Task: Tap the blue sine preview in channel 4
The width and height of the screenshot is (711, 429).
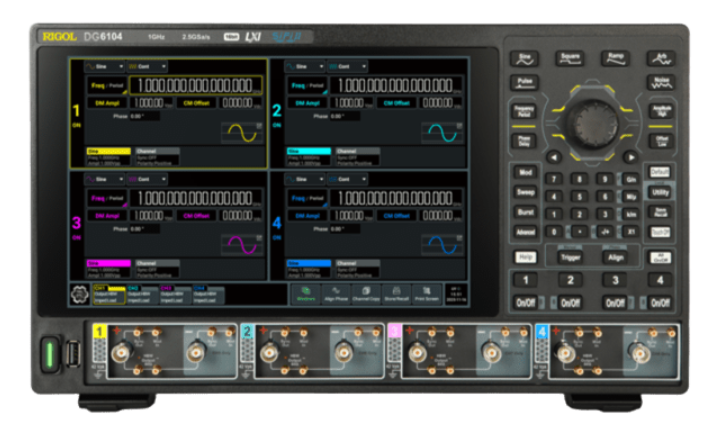Action: point(443,245)
